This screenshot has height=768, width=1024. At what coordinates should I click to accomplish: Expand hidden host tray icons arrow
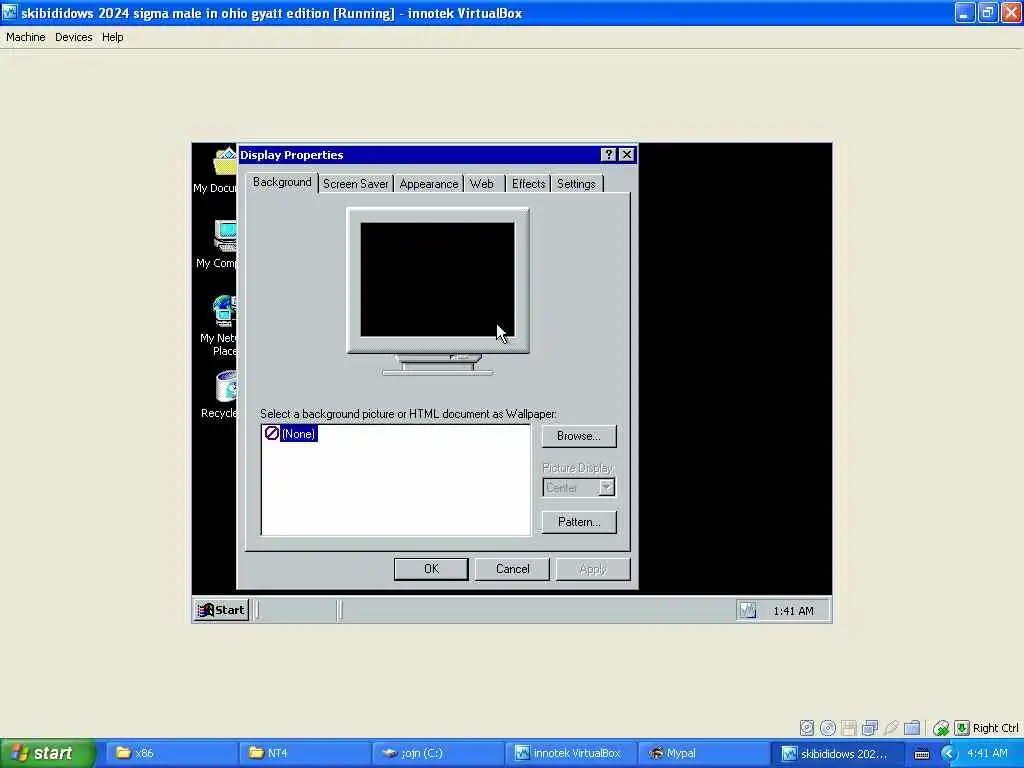click(948, 754)
